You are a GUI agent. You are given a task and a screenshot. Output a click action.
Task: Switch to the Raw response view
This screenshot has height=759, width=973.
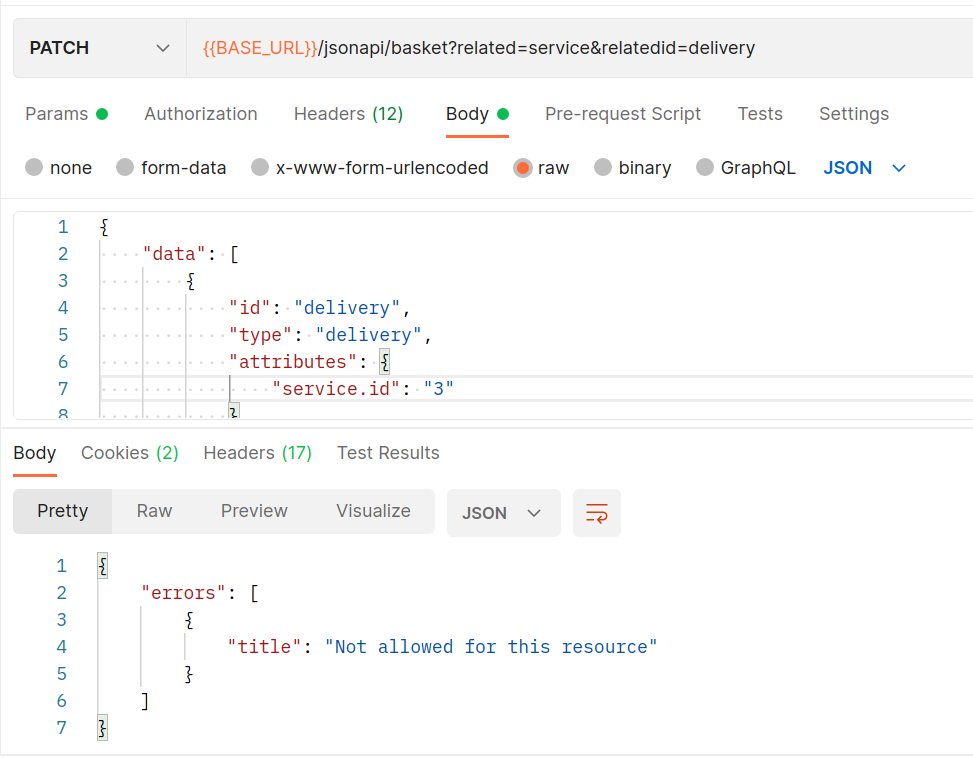coord(154,511)
